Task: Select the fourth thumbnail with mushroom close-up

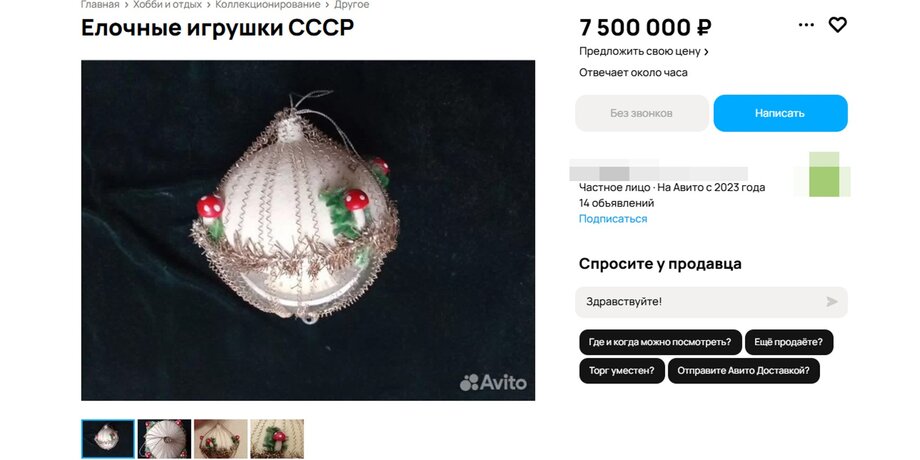Action: click(277, 438)
